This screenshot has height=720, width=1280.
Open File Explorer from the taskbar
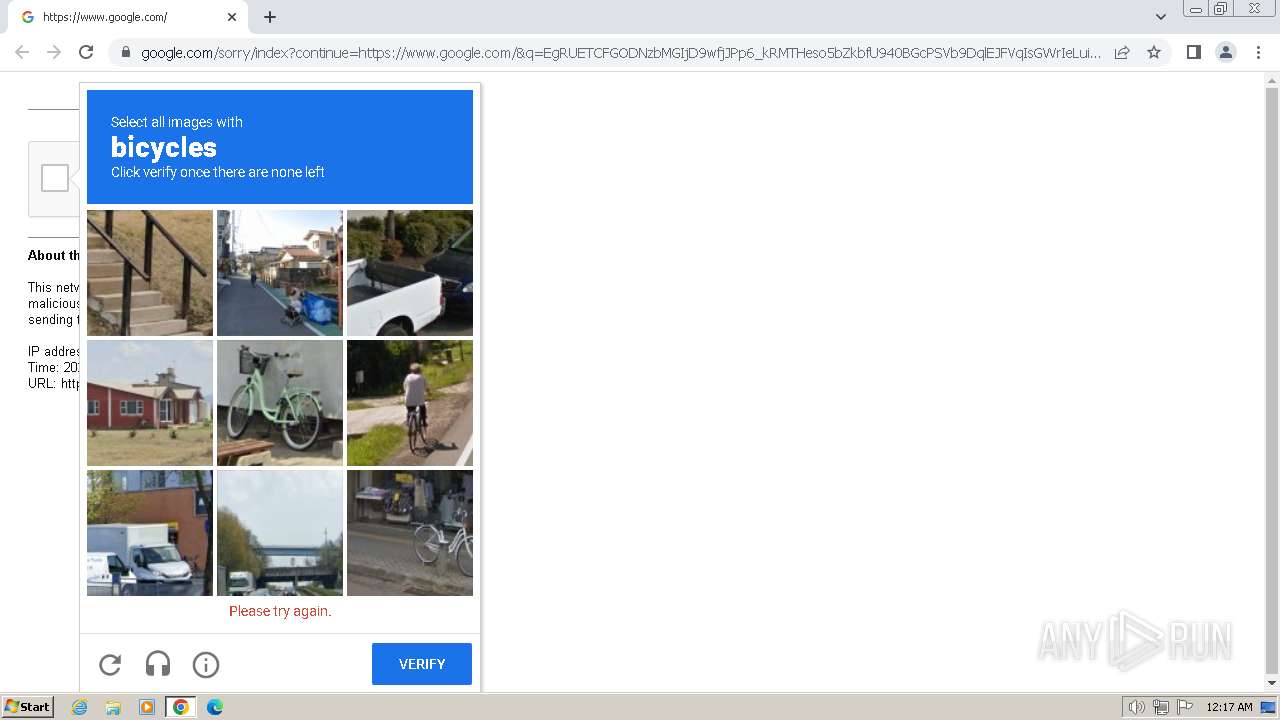coord(113,707)
